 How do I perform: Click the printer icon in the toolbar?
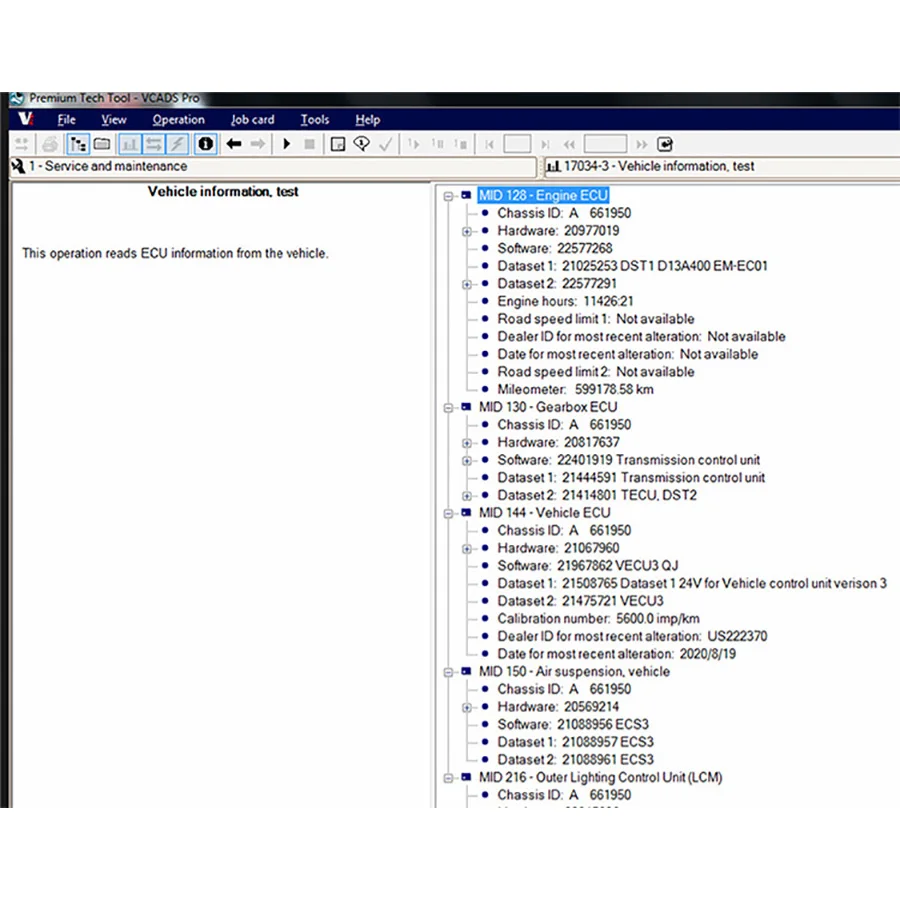coord(51,143)
